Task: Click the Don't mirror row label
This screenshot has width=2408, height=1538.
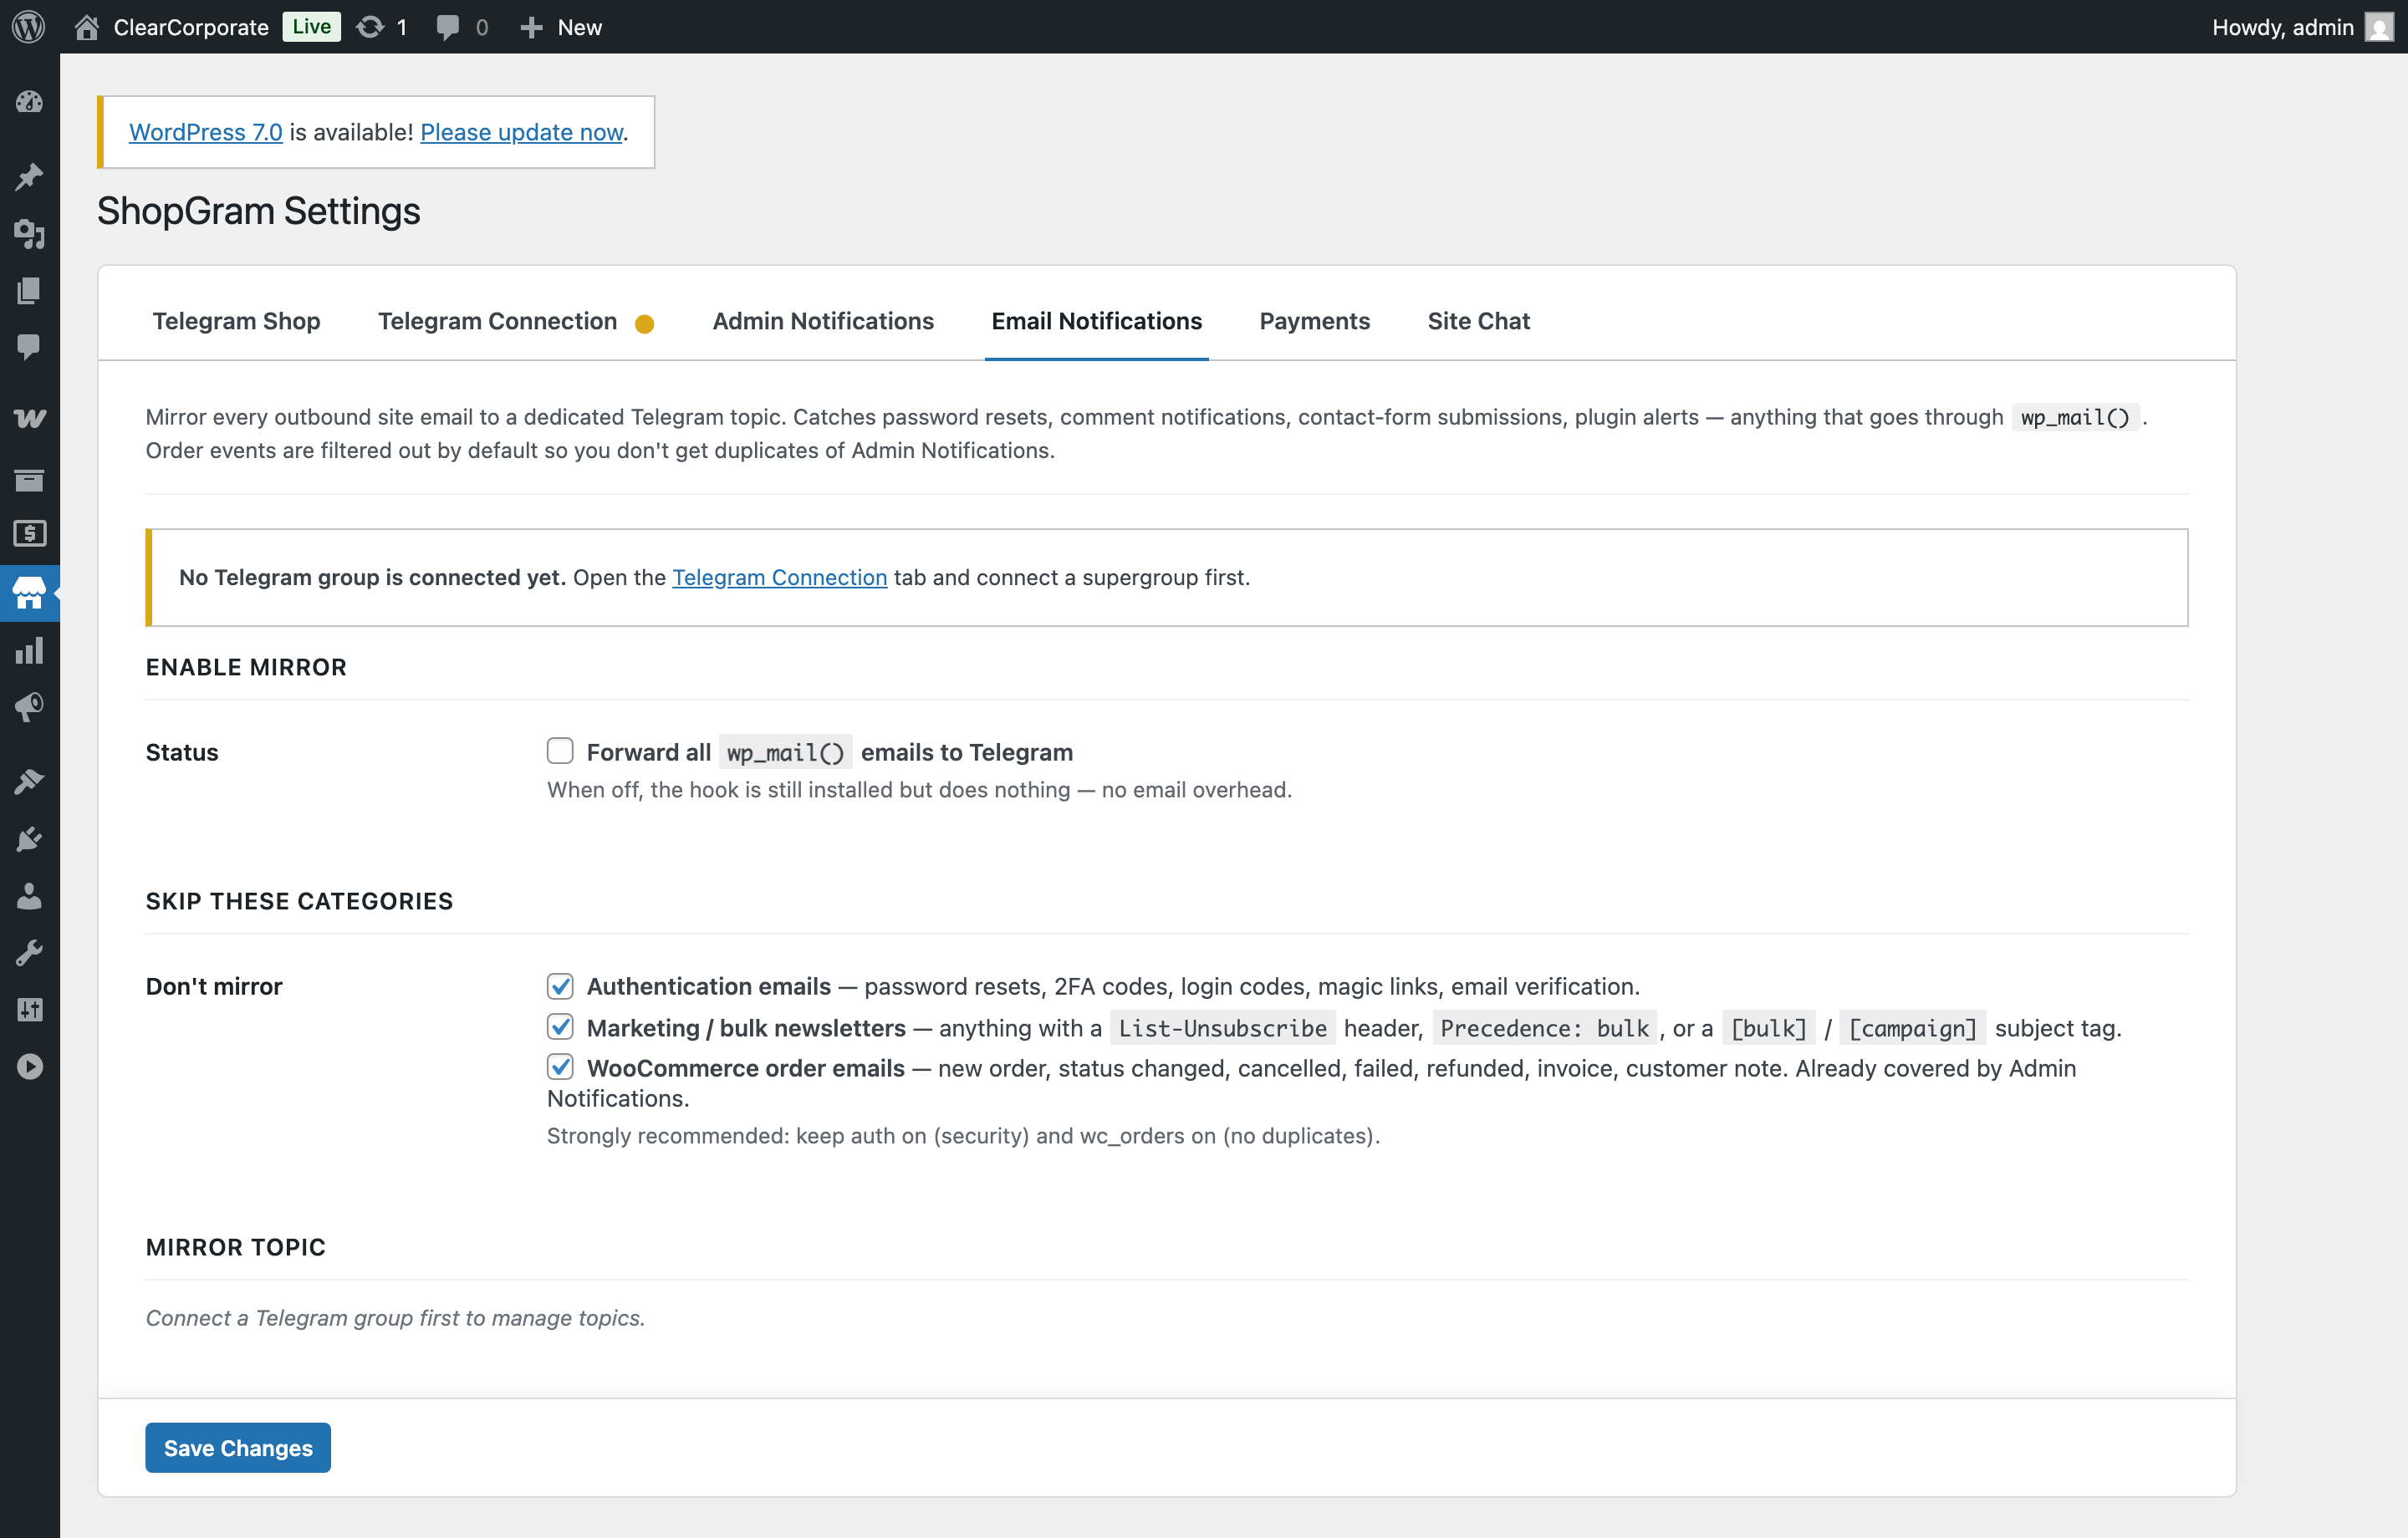Action: (214, 986)
